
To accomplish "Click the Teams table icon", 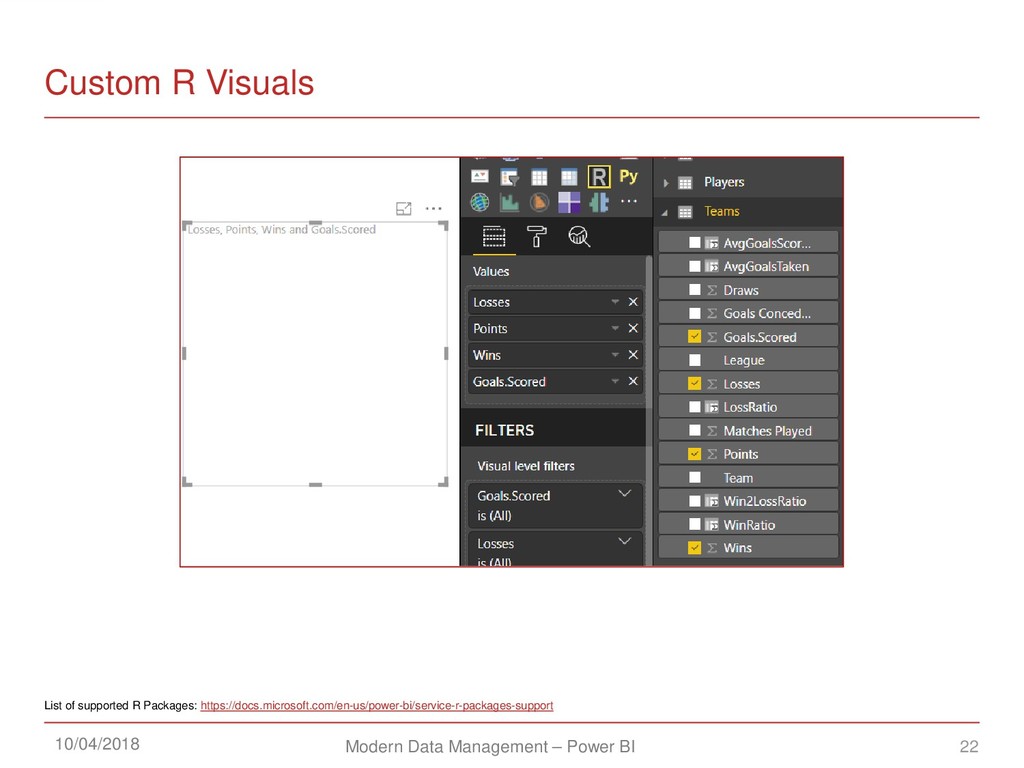I will point(685,212).
